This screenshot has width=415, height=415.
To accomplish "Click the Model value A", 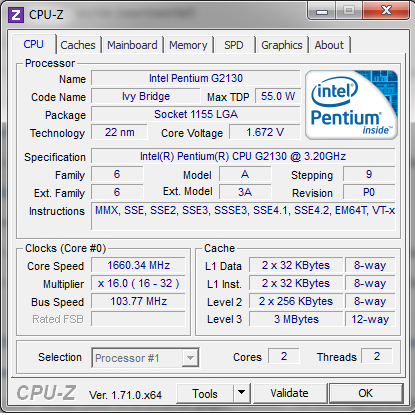I will coord(245,174).
